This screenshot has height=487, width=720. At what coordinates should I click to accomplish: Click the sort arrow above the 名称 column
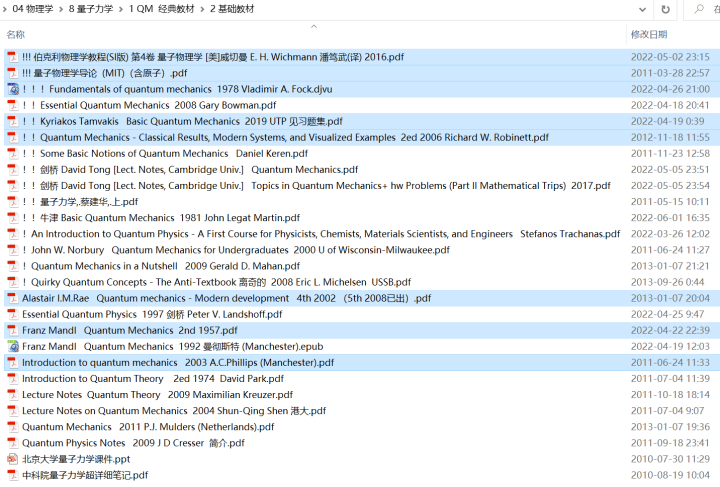314,26
